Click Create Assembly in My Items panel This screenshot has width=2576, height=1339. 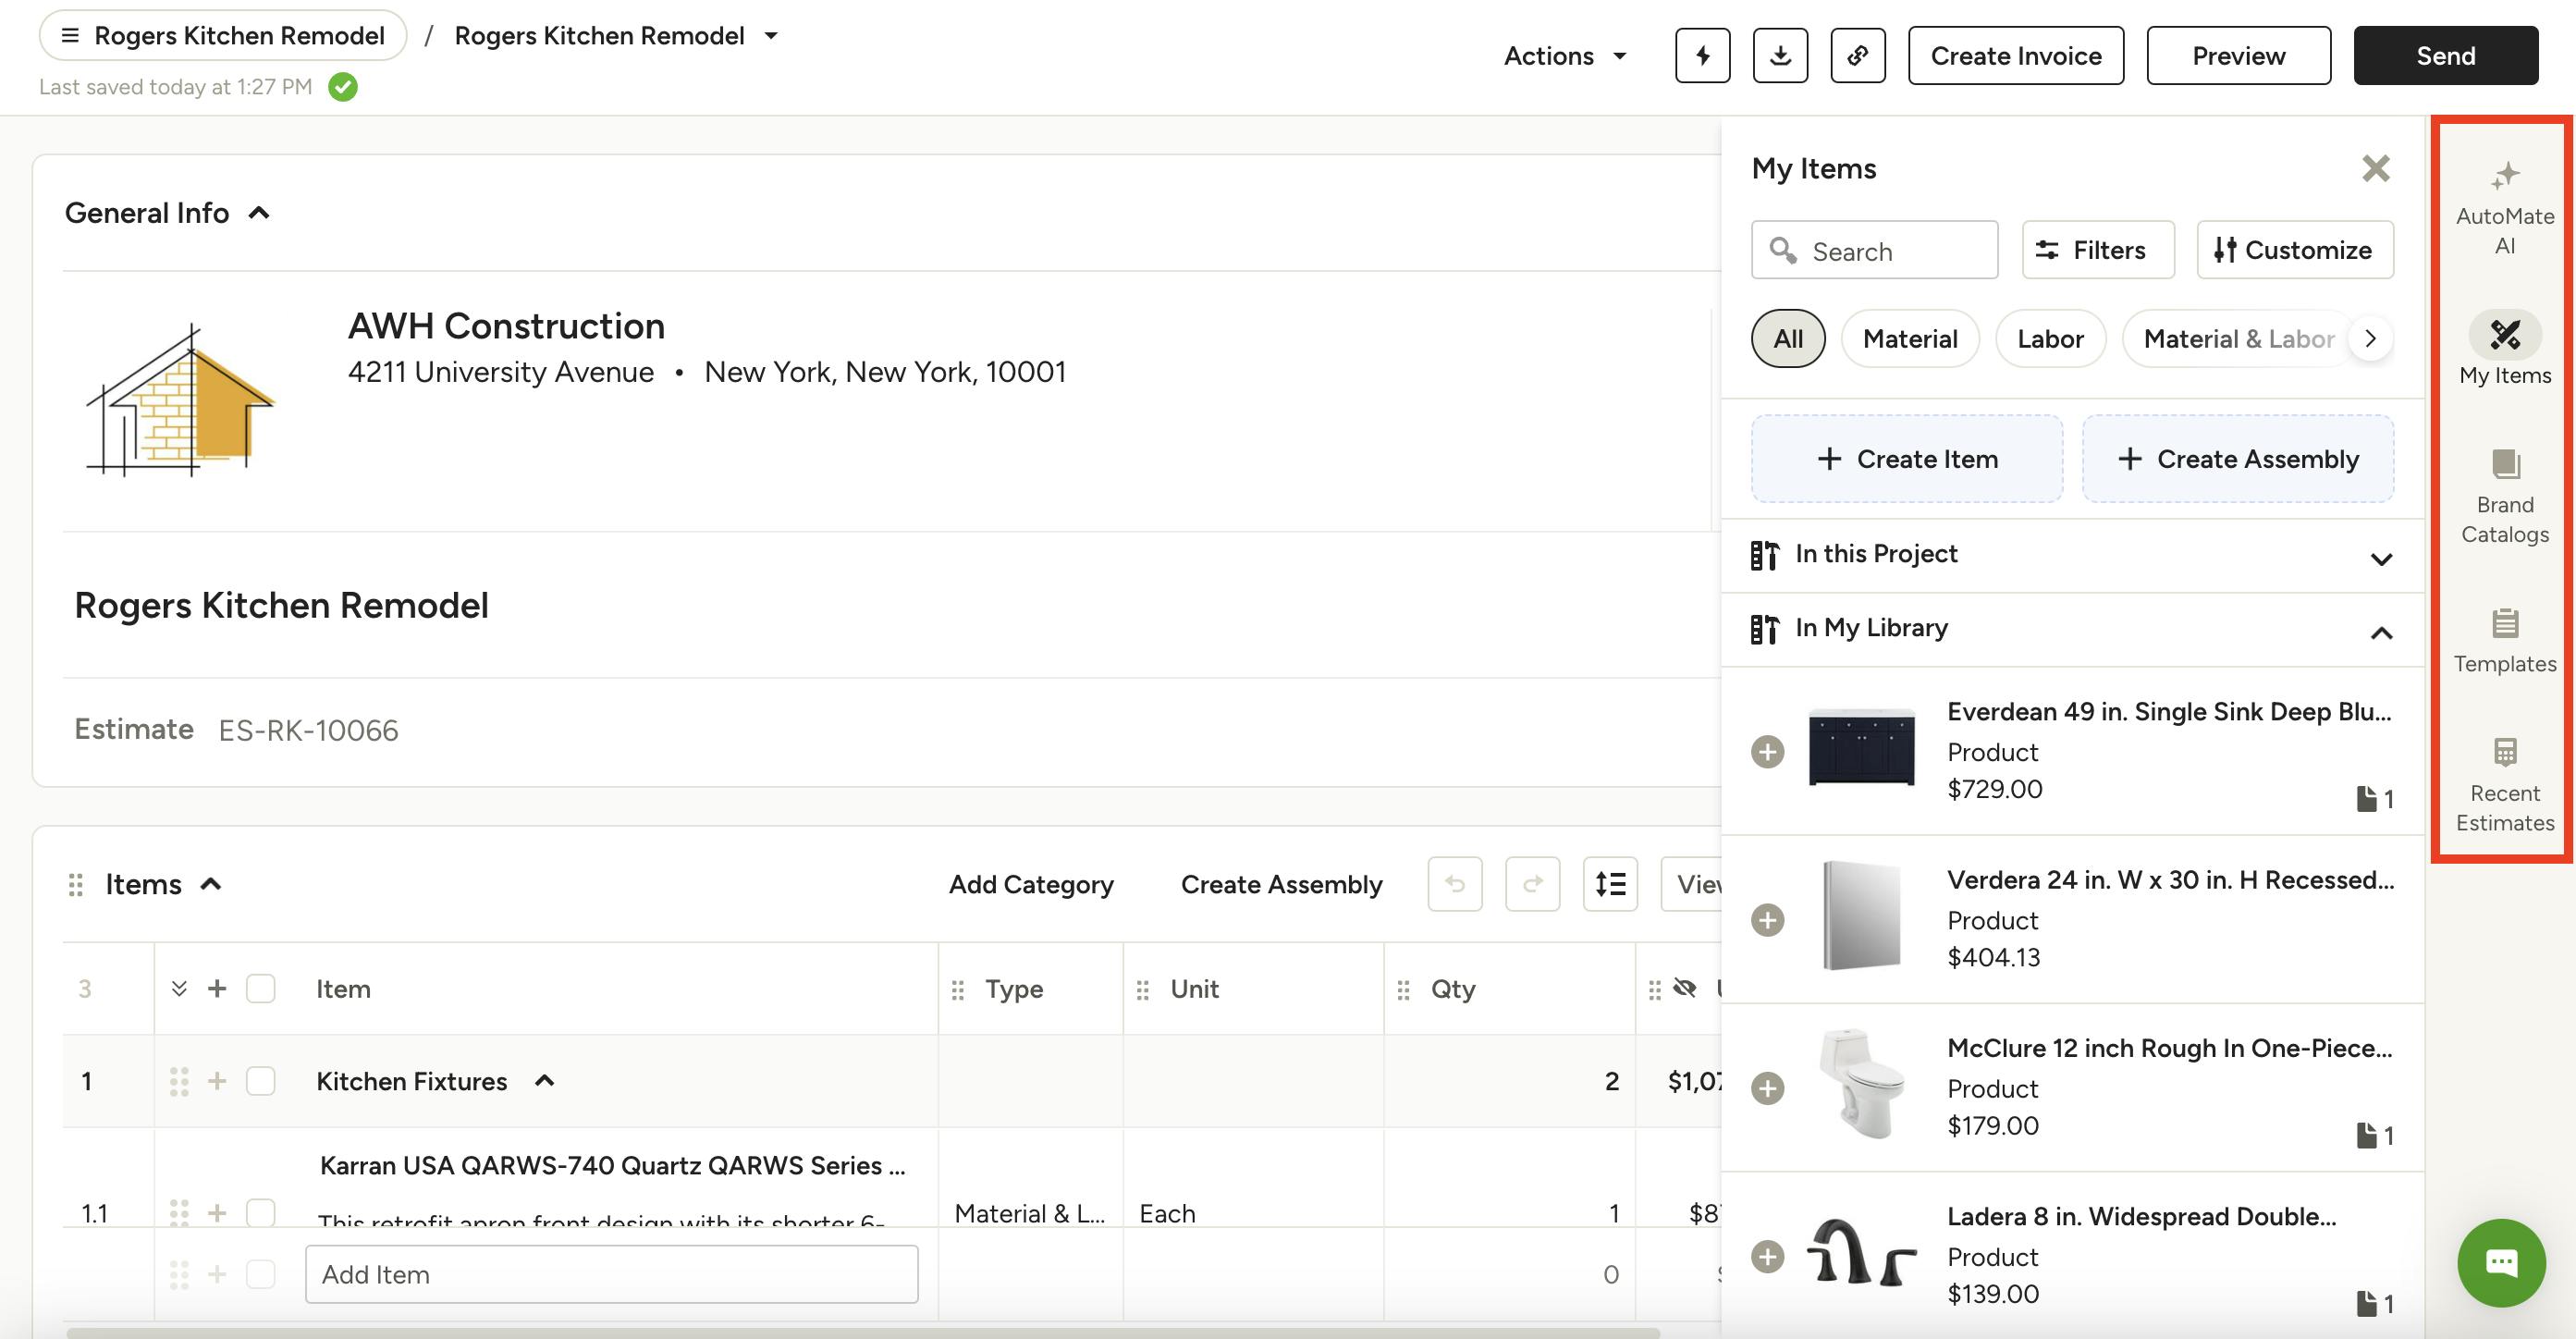click(2237, 458)
